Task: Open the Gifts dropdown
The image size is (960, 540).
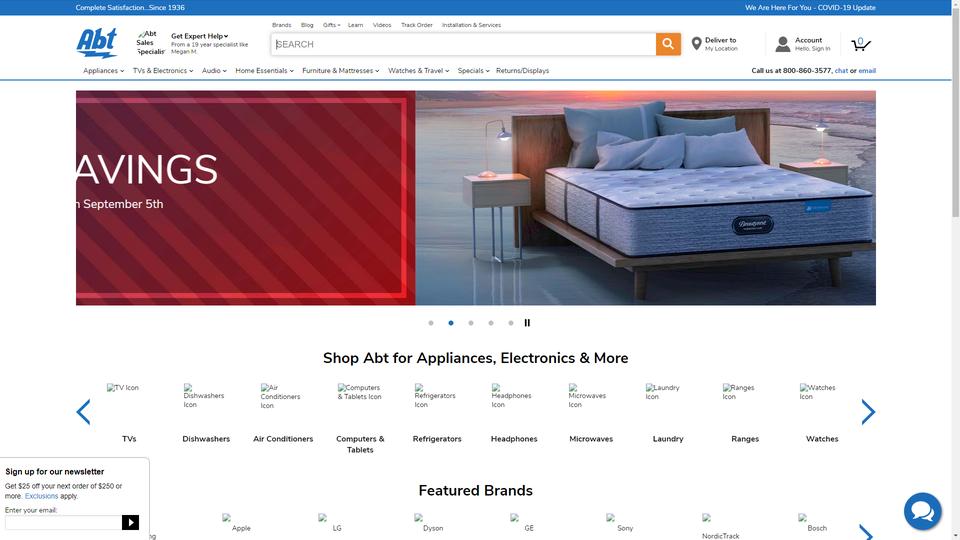Action: click(332, 25)
